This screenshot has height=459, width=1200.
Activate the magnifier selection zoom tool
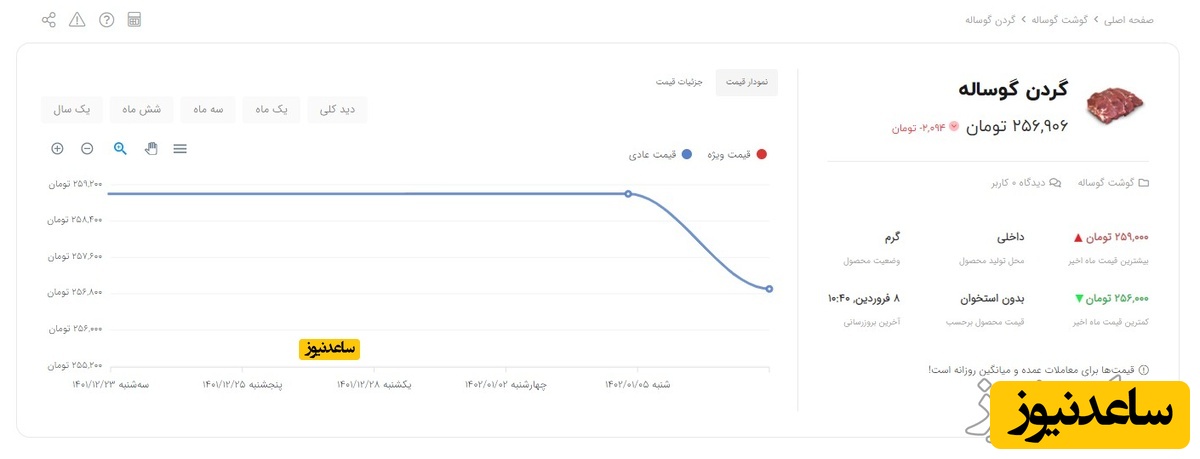(120, 149)
